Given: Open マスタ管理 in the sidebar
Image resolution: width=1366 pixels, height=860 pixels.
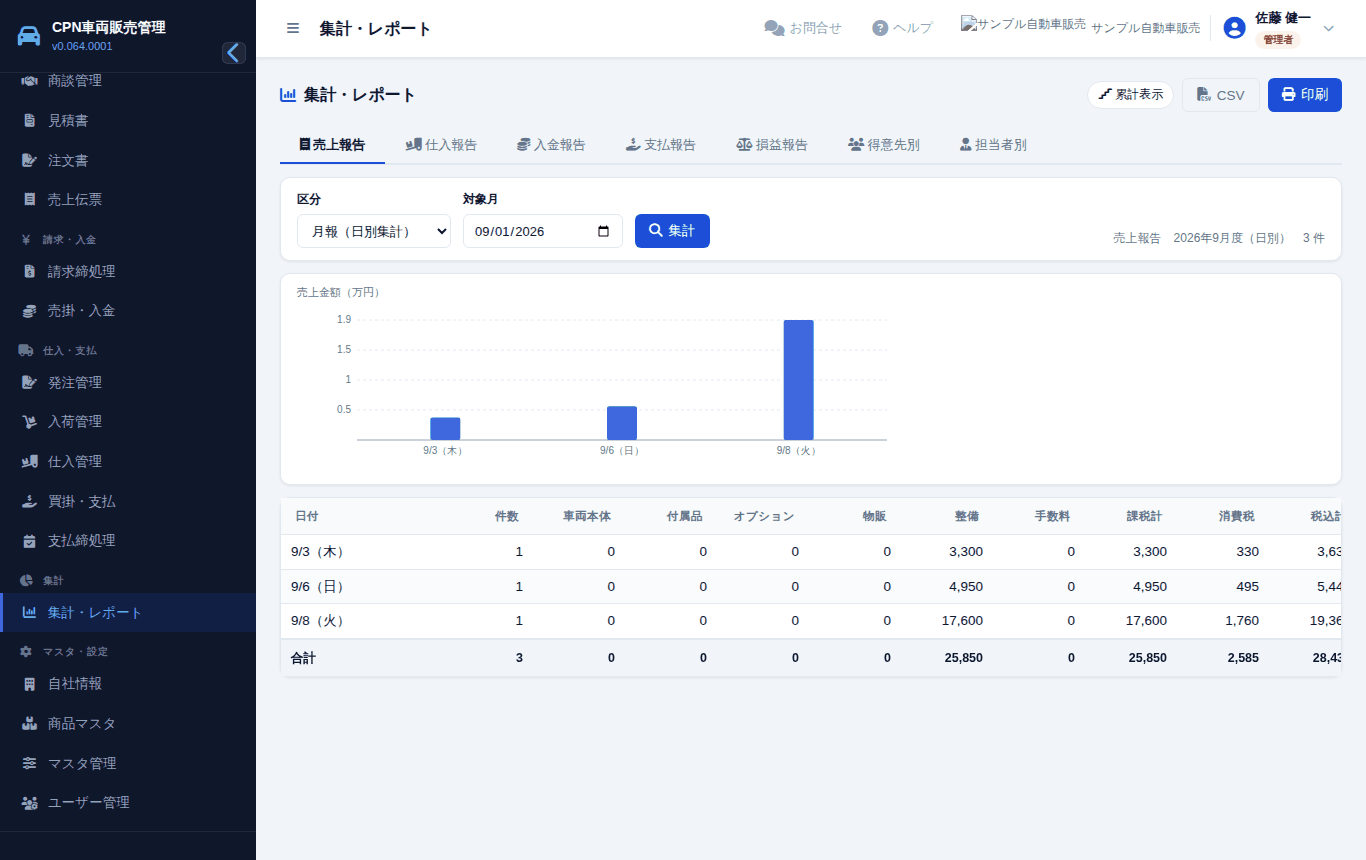Looking at the screenshot, I should [x=128, y=763].
